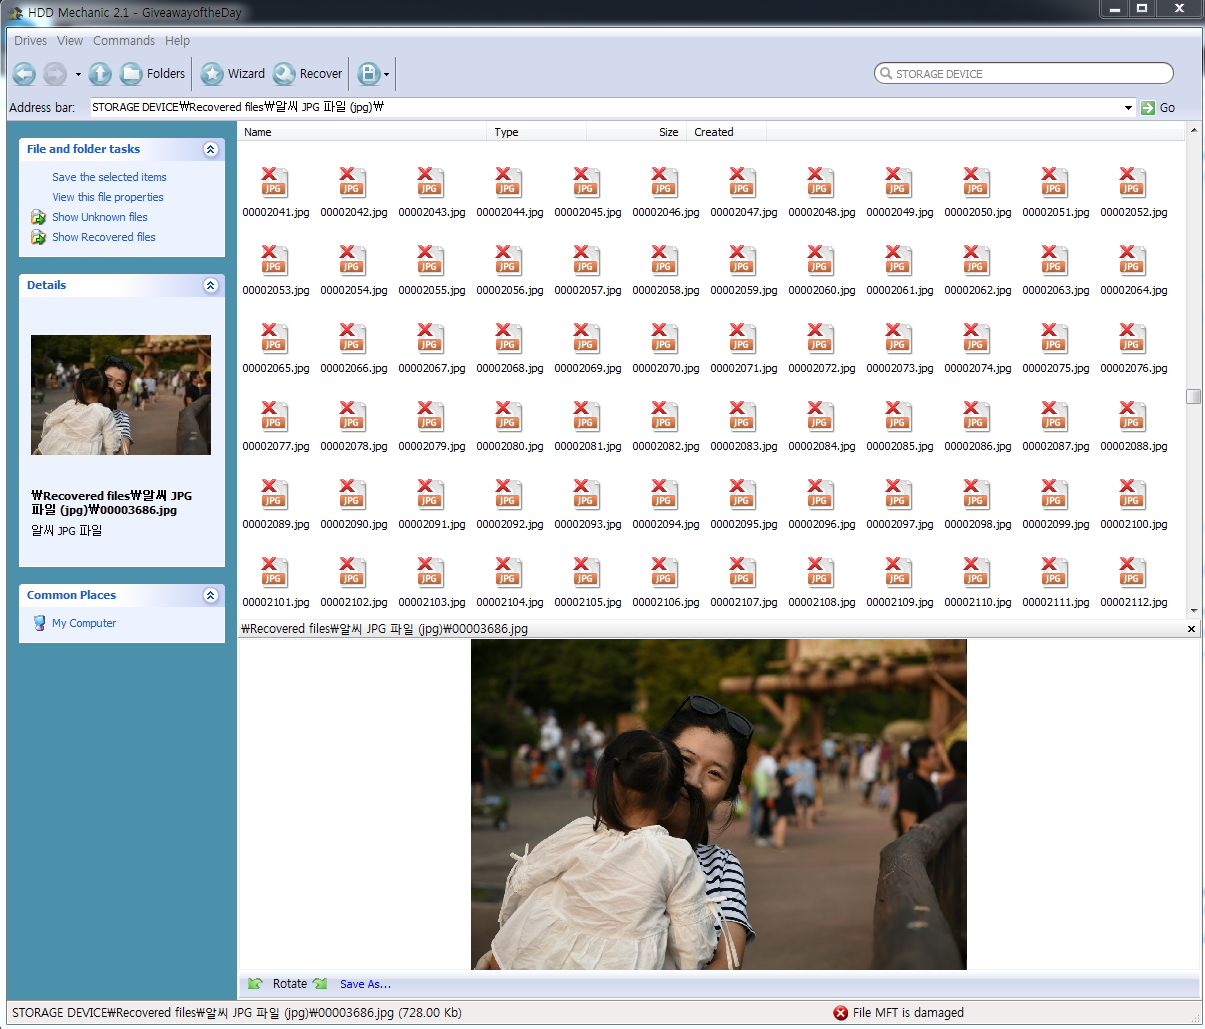
Task: Click the Back navigation arrow
Action: click(25, 74)
